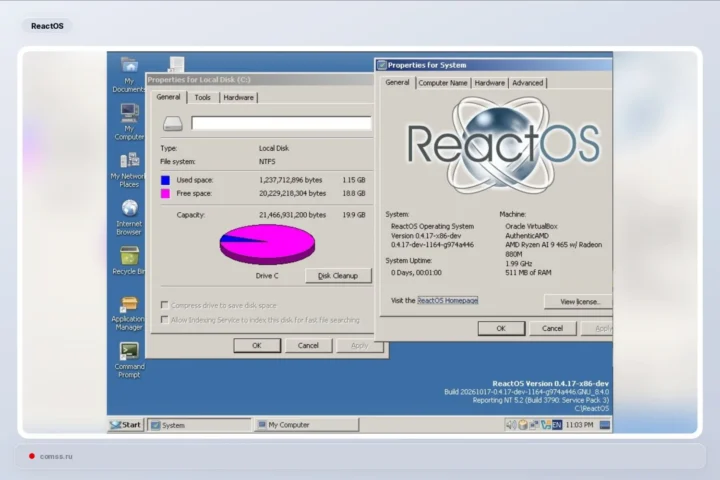This screenshot has width=720, height=480.
Task: Click the 11:03 PM taskbar clock
Action: point(579,425)
